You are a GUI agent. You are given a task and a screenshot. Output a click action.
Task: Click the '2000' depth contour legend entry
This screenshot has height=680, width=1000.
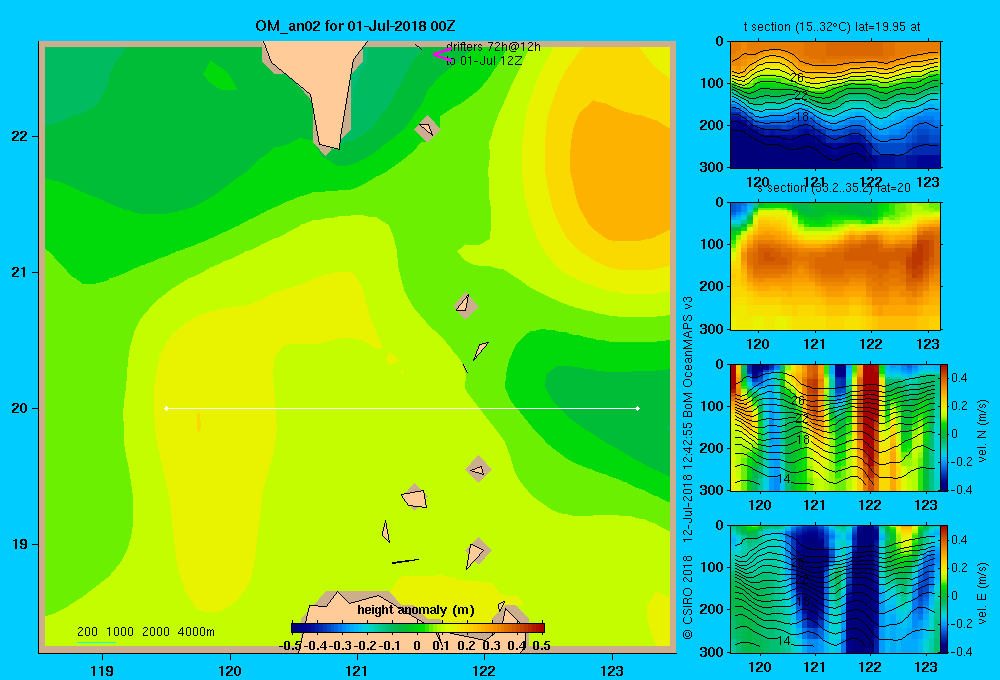[156, 632]
